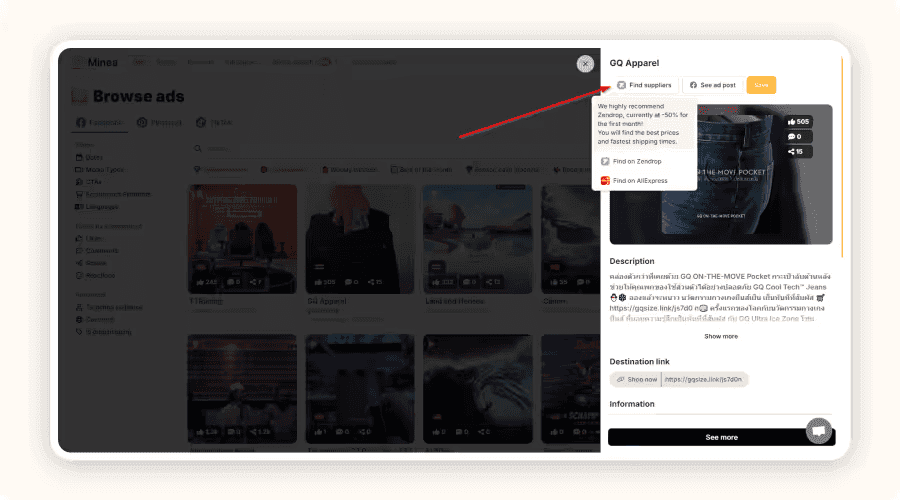Click the black See more button
The width and height of the screenshot is (900, 500).
click(721, 437)
